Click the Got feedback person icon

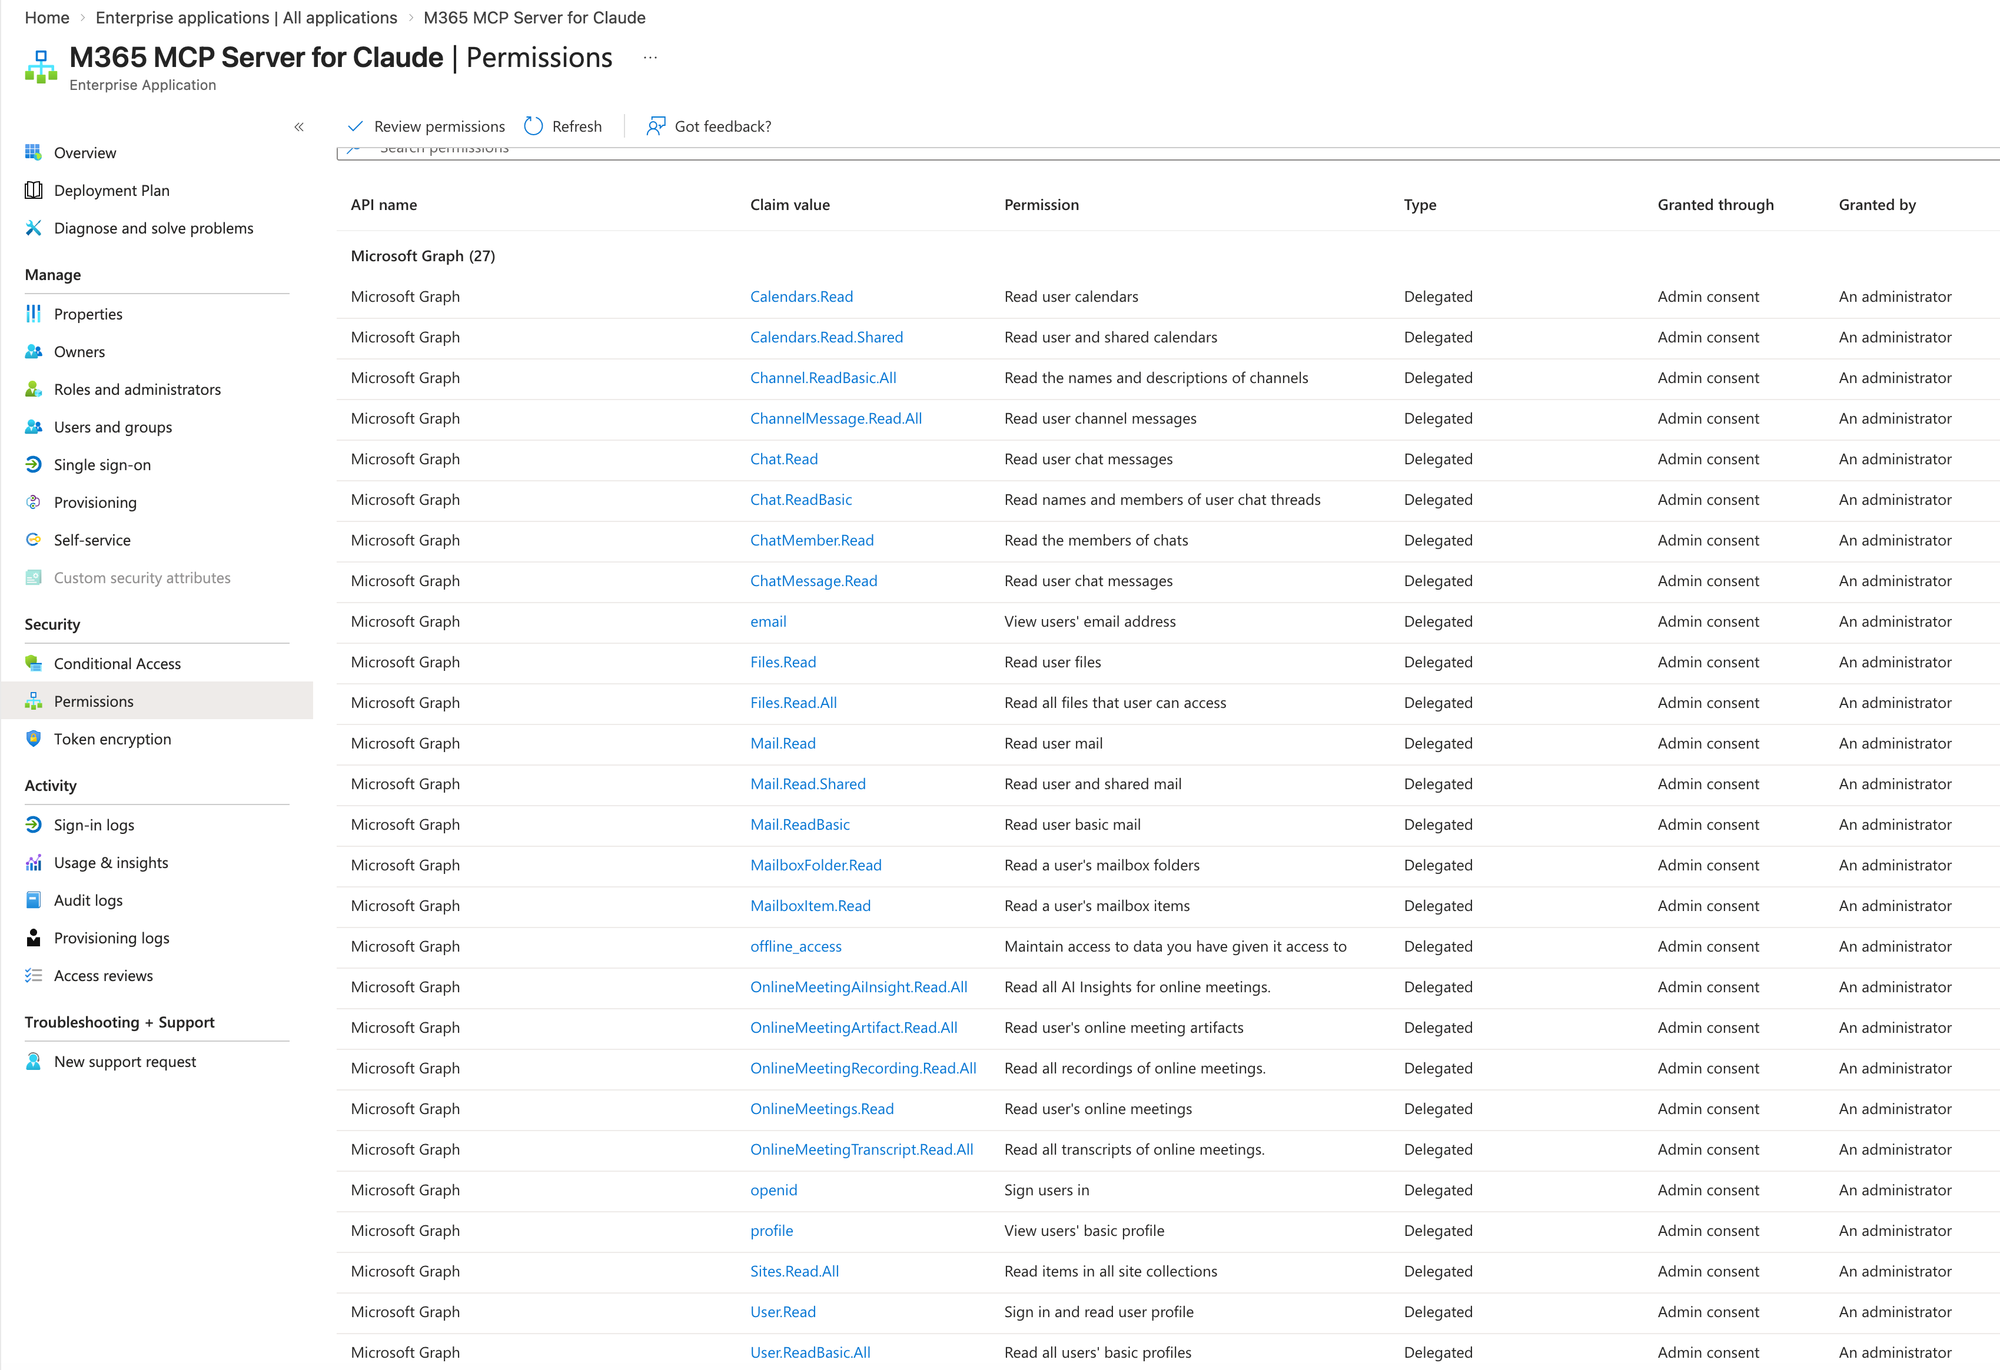[x=656, y=126]
